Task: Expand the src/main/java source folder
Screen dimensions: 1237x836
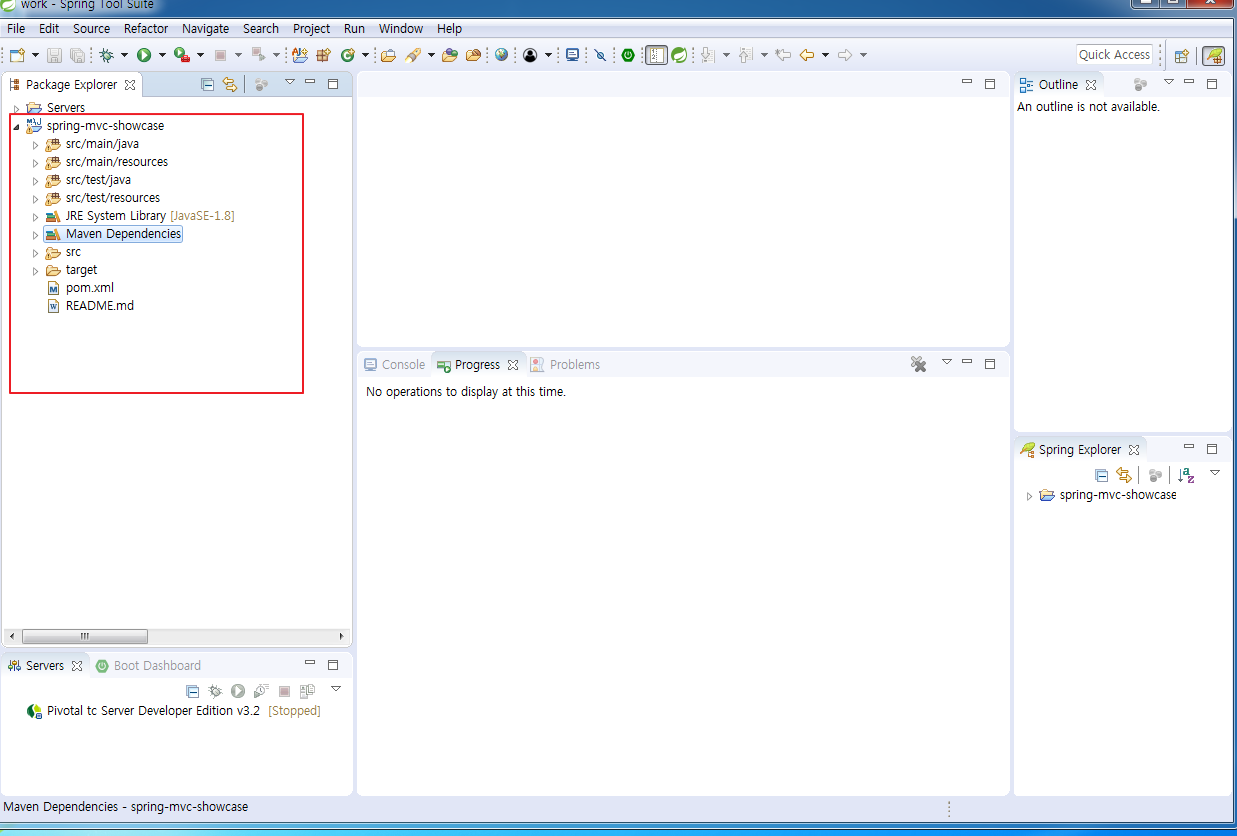Action: (x=35, y=145)
